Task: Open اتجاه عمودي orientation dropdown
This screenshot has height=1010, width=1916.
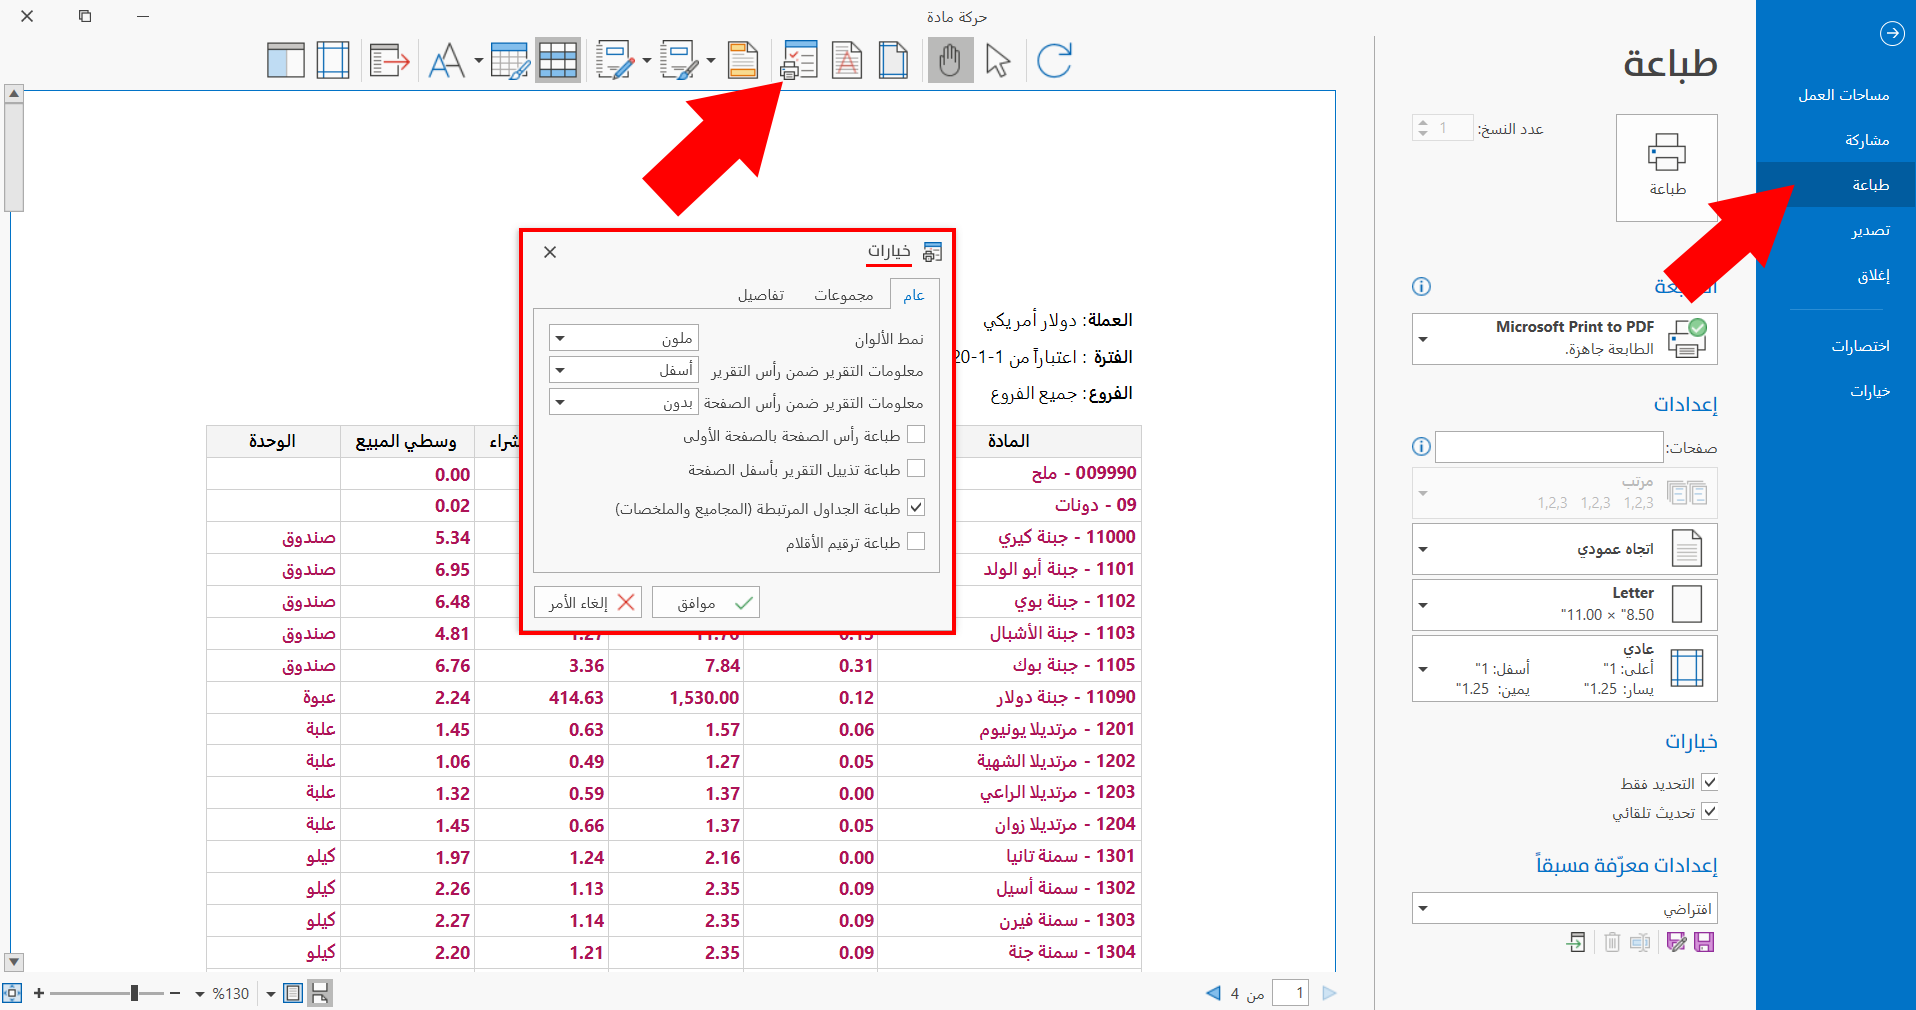Action: [1565, 549]
